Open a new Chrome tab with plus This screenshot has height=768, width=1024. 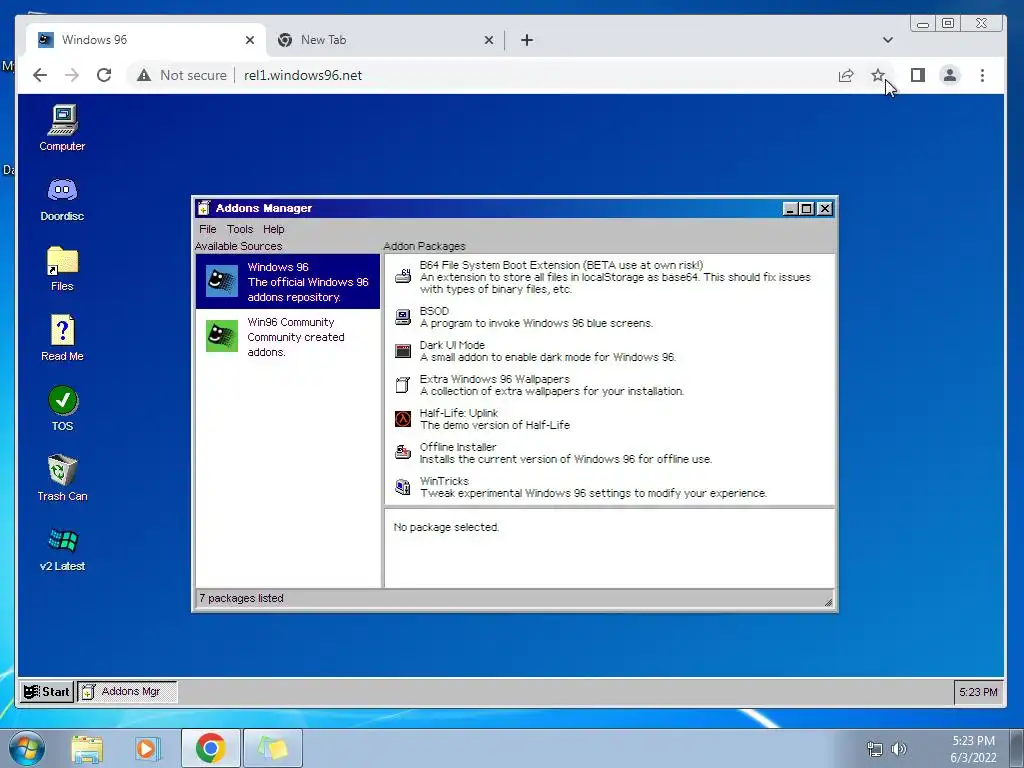(527, 40)
